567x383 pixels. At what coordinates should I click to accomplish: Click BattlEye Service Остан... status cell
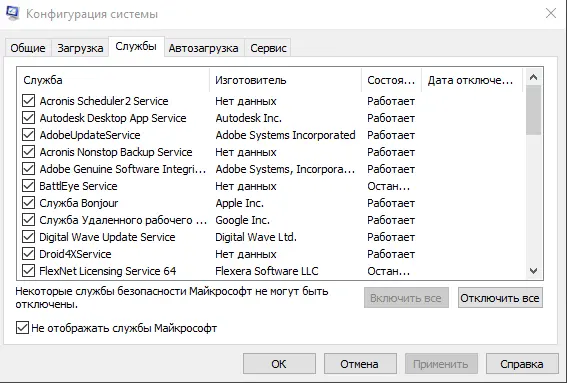pyautogui.click(x=388, y=186)
